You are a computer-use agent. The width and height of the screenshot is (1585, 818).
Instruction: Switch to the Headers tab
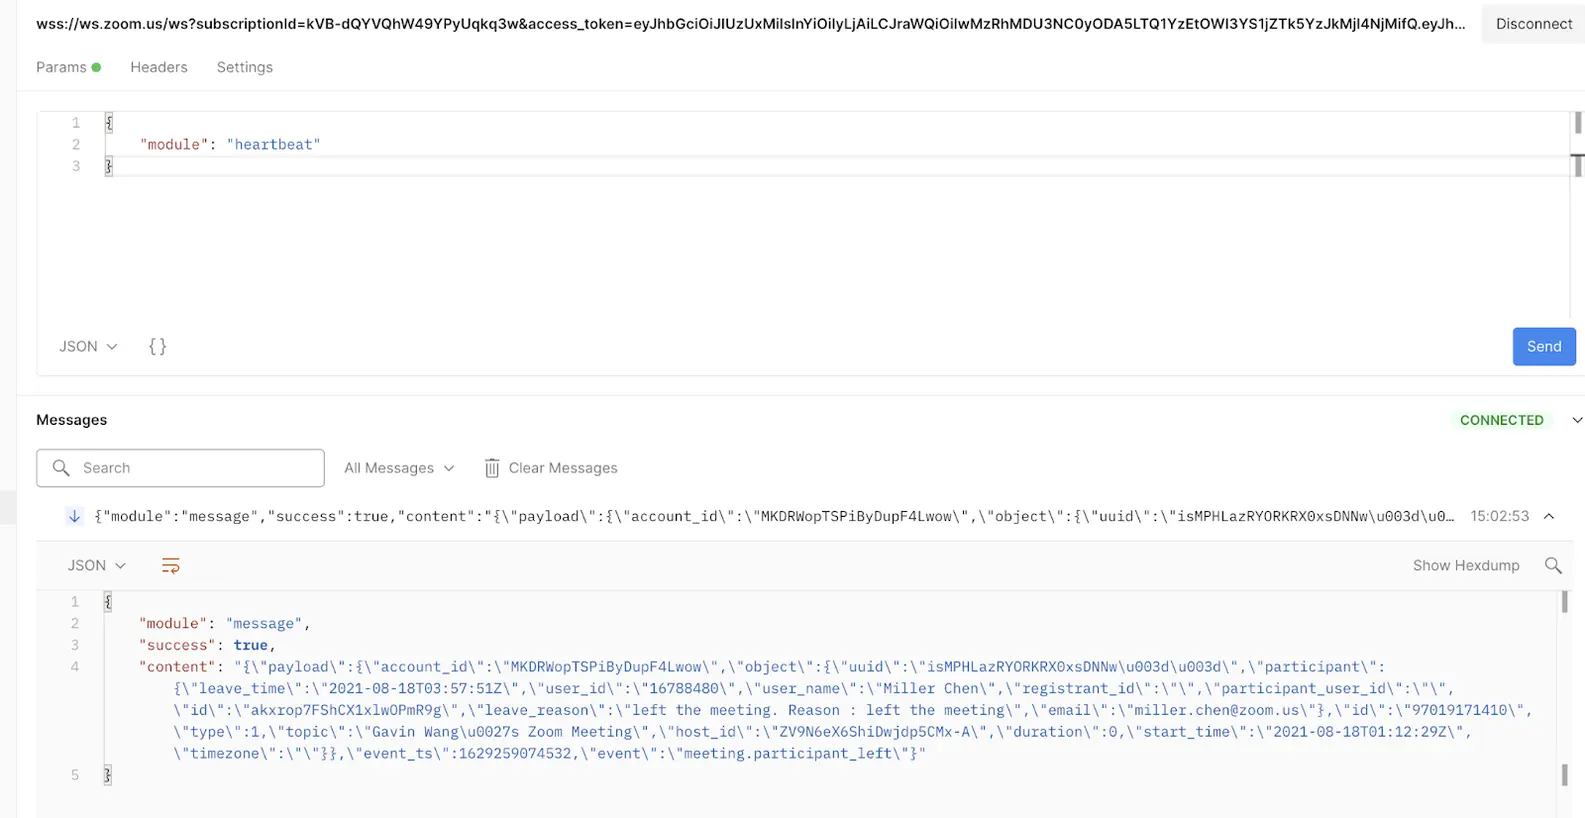tap(159, 67)
